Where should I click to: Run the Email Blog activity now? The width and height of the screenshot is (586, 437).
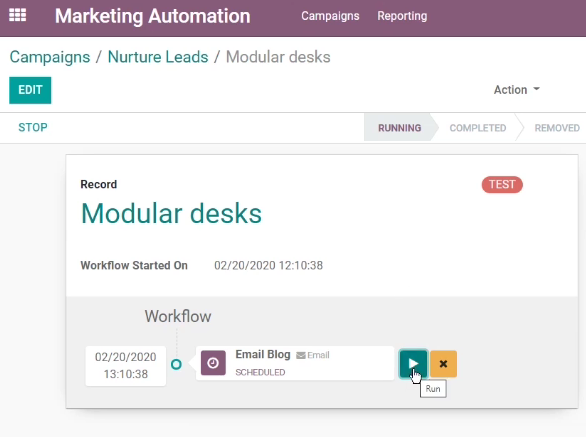413,363
